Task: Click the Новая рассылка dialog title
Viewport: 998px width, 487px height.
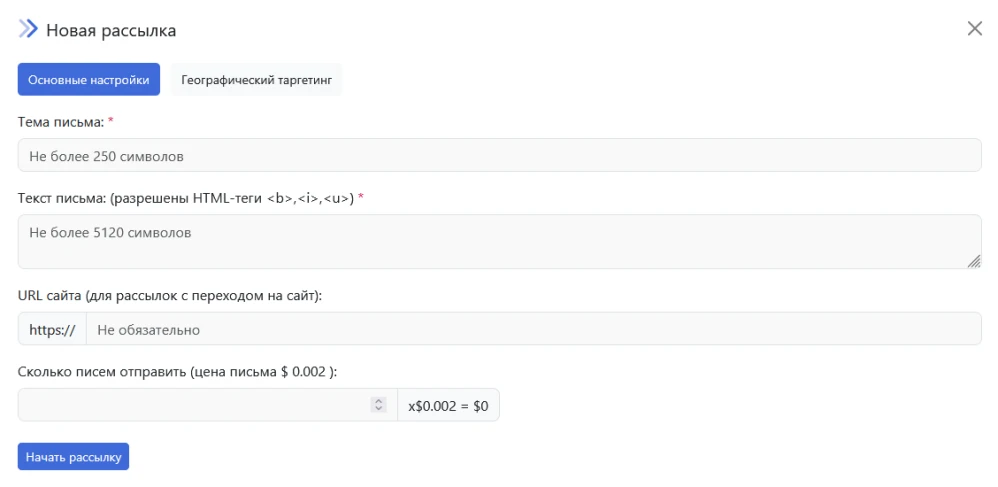Action: (111, 30)
